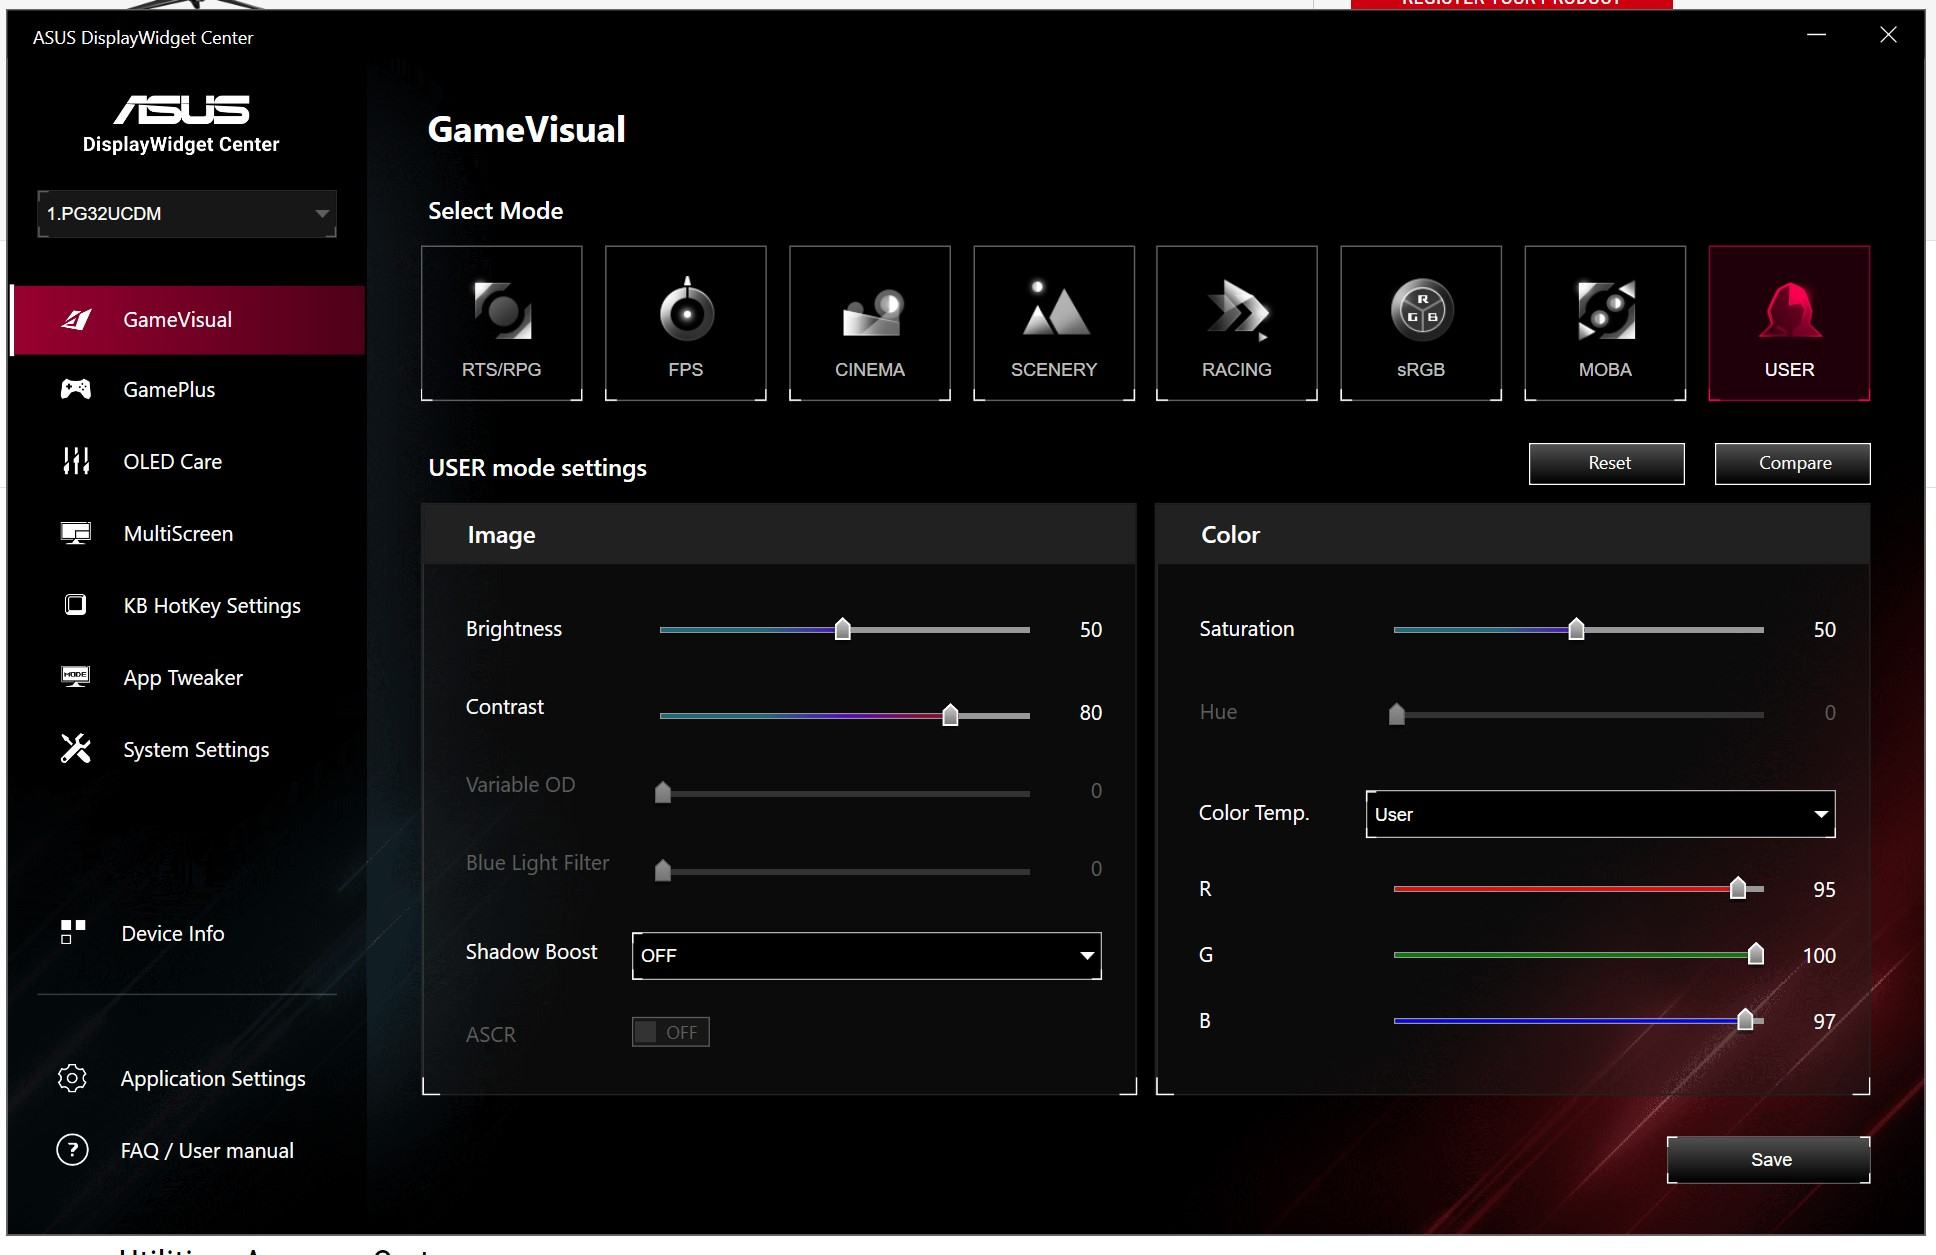The height and width of the screenshot is (1255, 1936).
Task: Open System Settings menu label
Action: [196, 750]
